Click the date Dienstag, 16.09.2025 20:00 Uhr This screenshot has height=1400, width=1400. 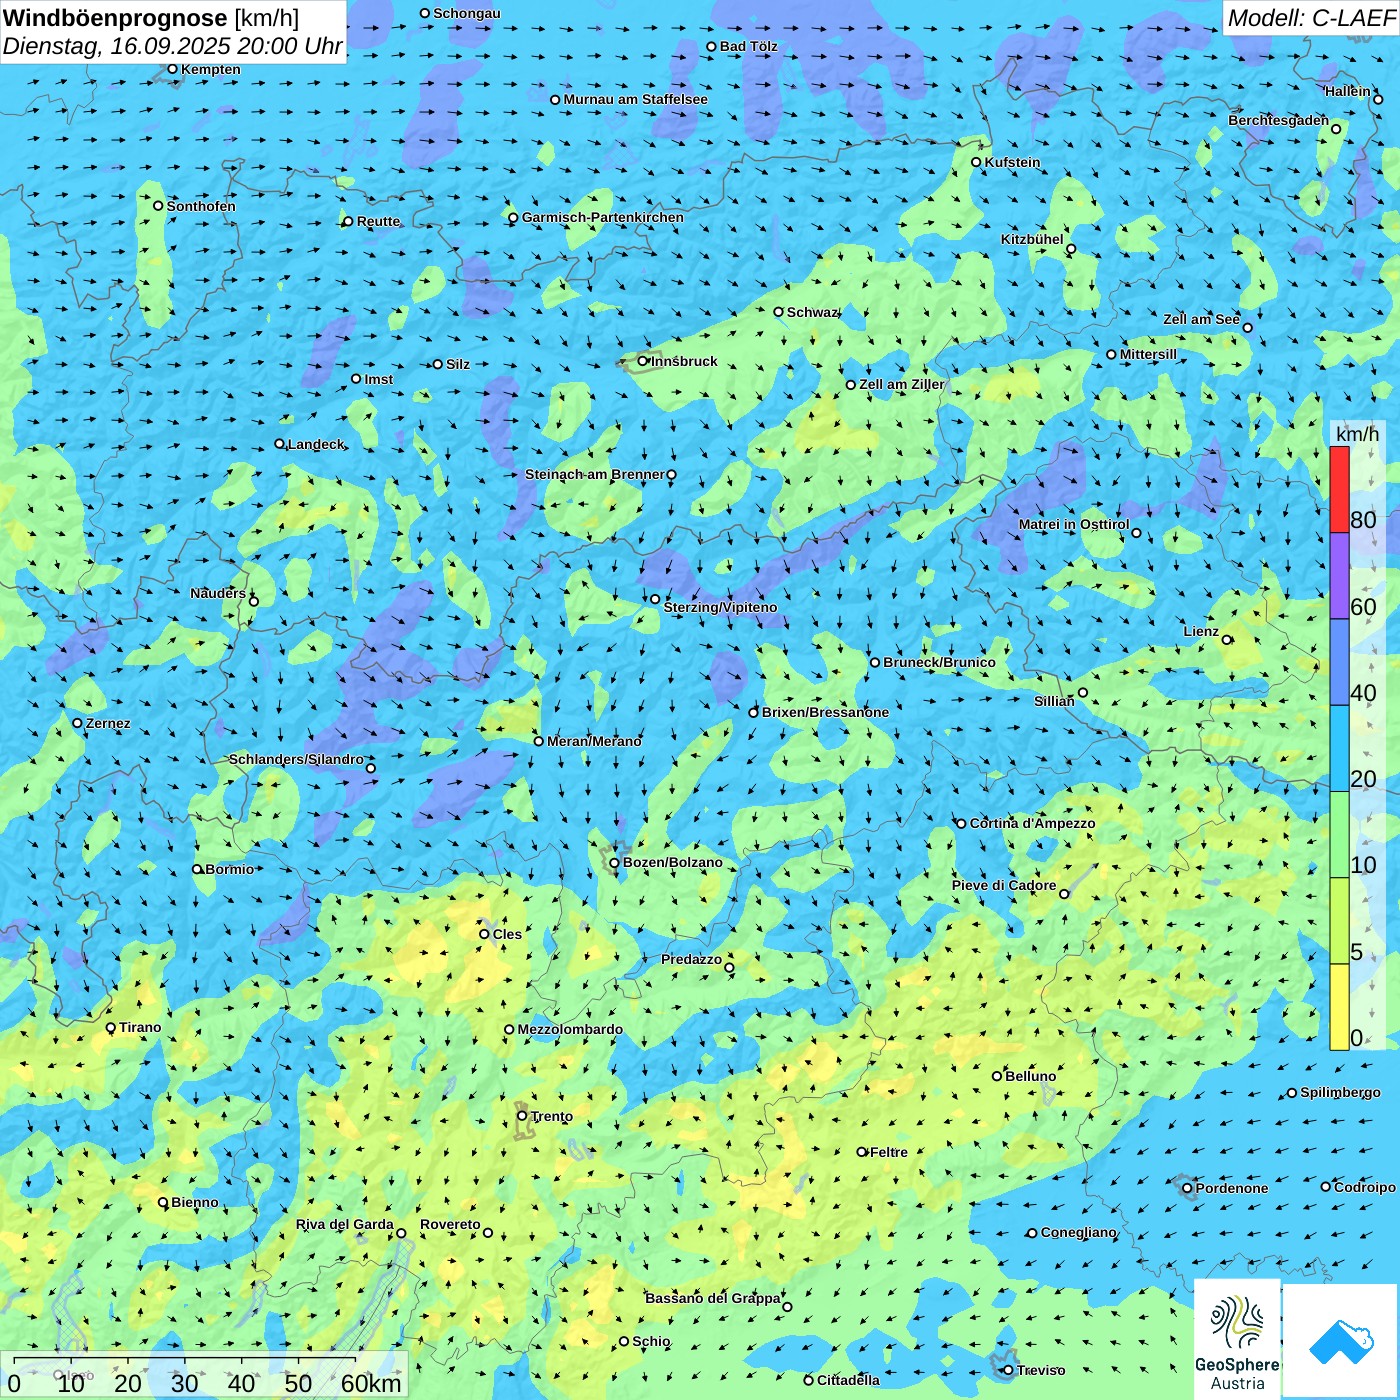(x=172, y=46)
